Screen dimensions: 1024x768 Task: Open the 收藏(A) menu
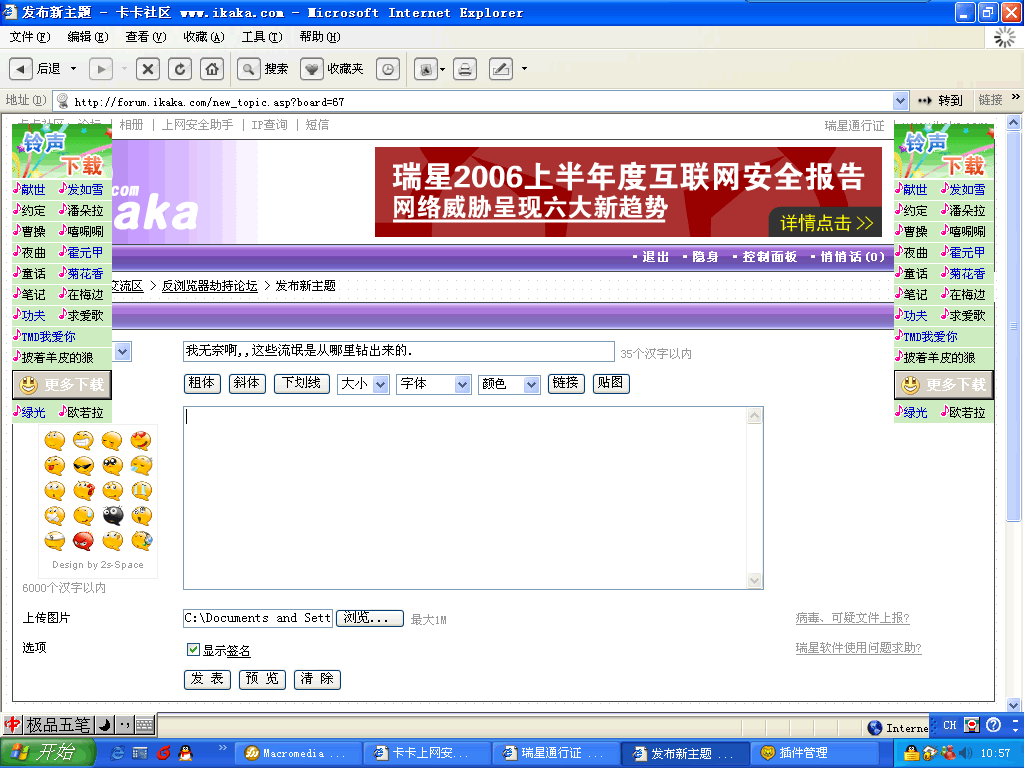tap(204, 37)
